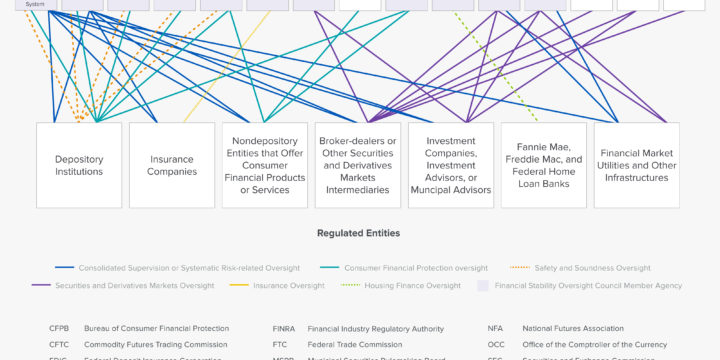Viewport: 720px width, 360px height.
Task: Click the purple Securities and Derivatives legend line
Action: 41,285
